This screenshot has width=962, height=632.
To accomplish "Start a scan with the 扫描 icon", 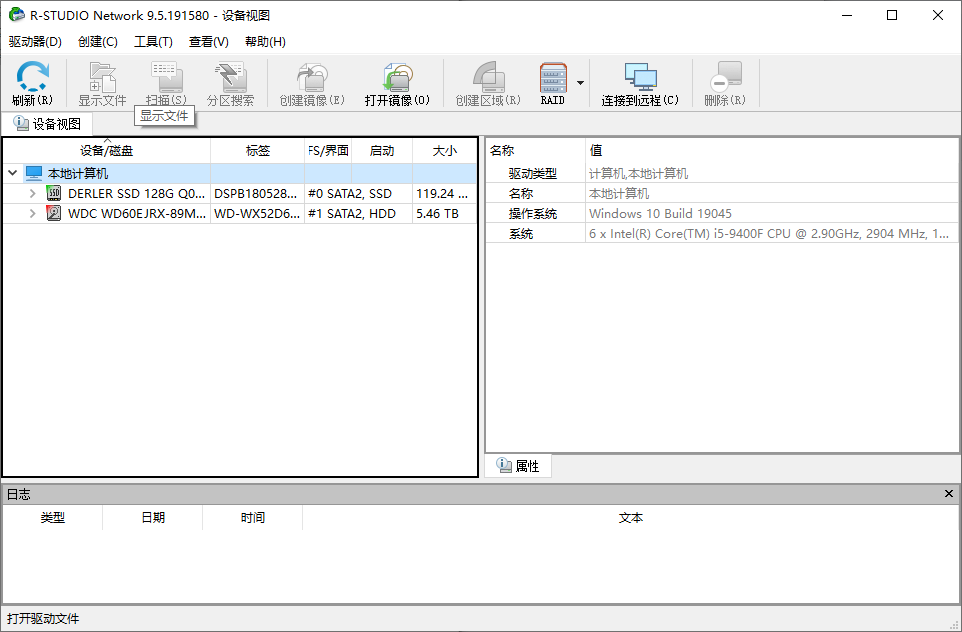I will (165, 76).
